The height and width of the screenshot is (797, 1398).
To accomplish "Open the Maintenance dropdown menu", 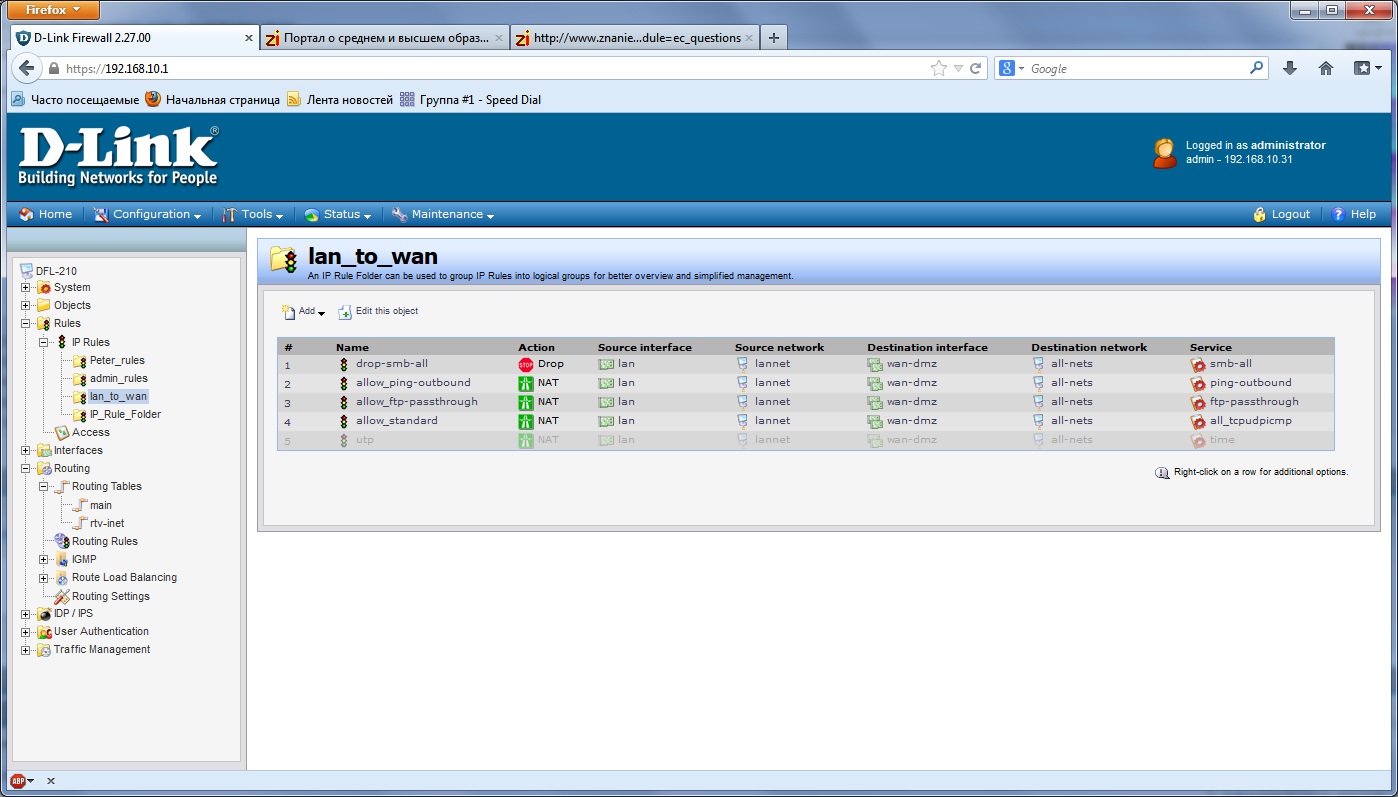I will point(442,214).
